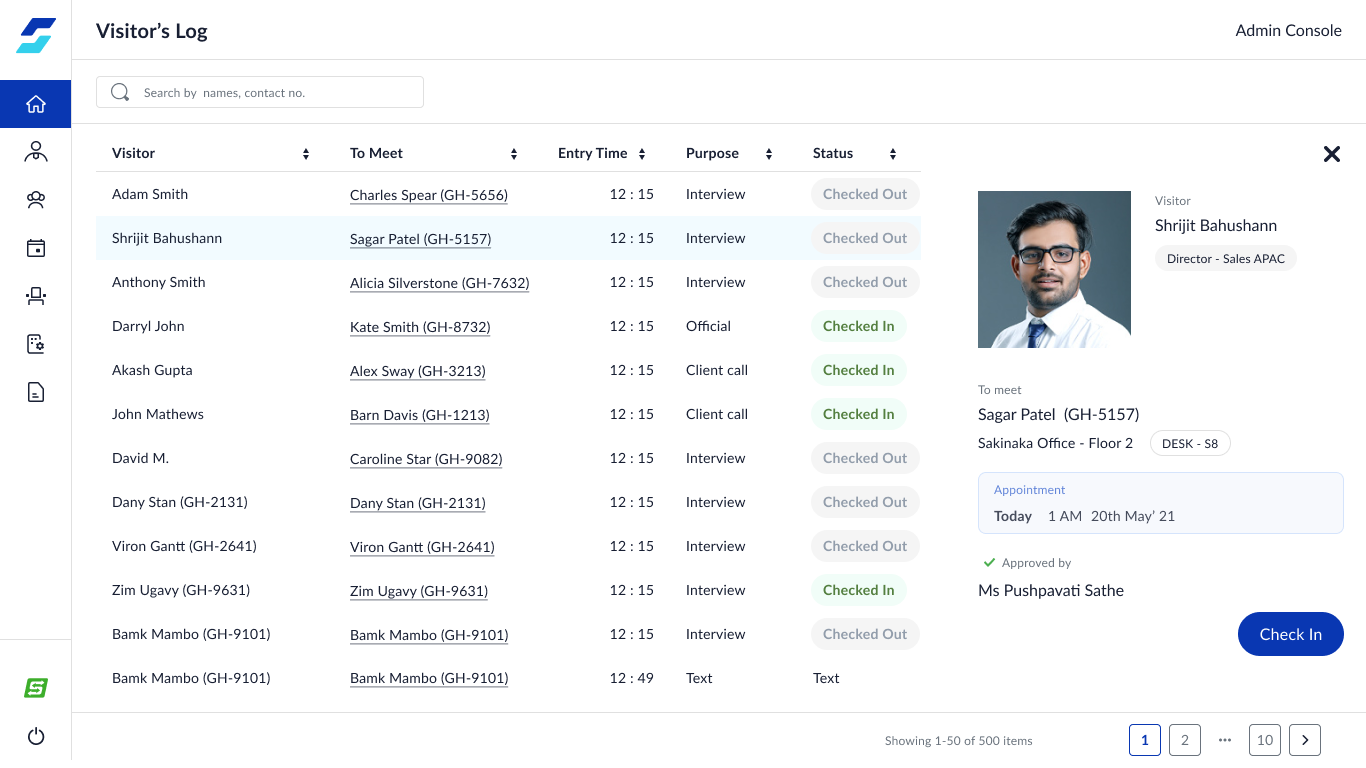
Task: Click the 12 : 49 entry time
Action: [x=632, y=678]
